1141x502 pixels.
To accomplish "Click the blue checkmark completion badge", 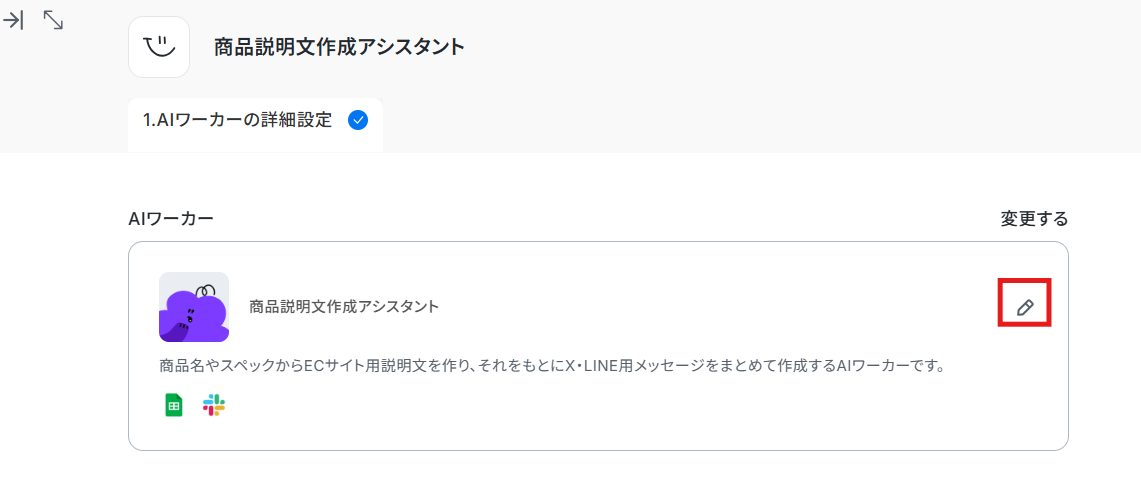I will coord(357,121).
